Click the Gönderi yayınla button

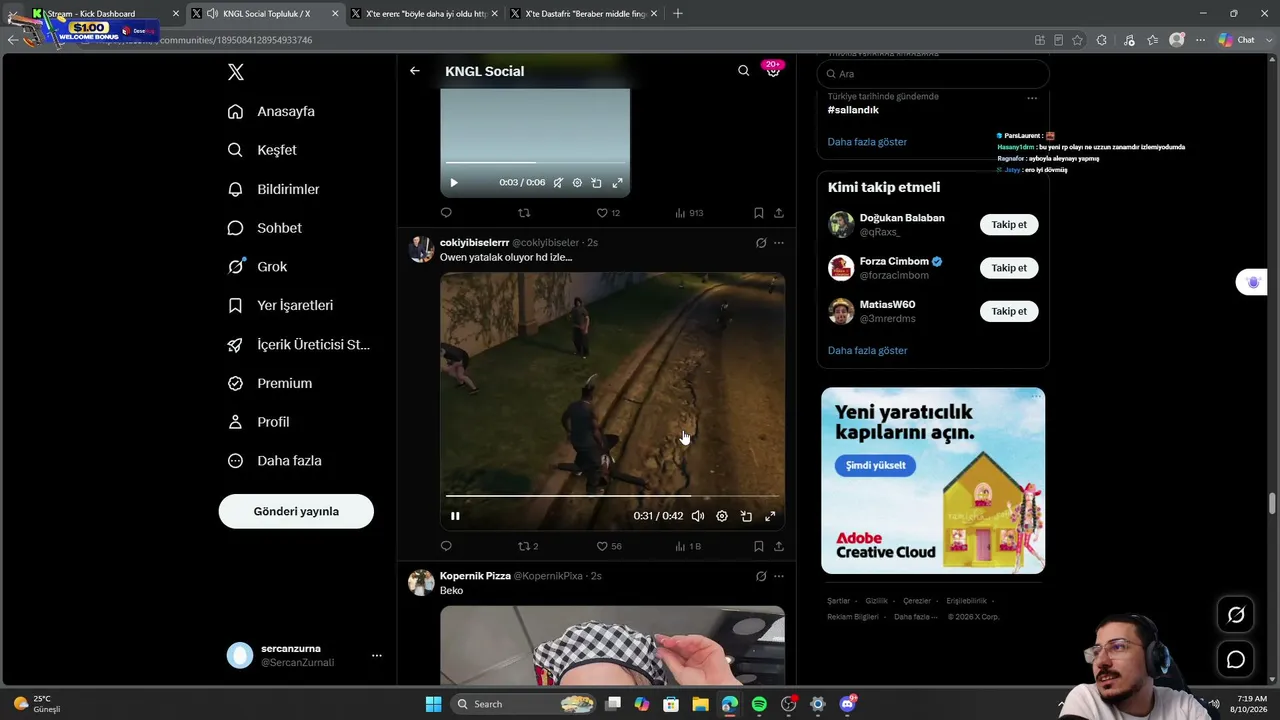click(296, 511)
